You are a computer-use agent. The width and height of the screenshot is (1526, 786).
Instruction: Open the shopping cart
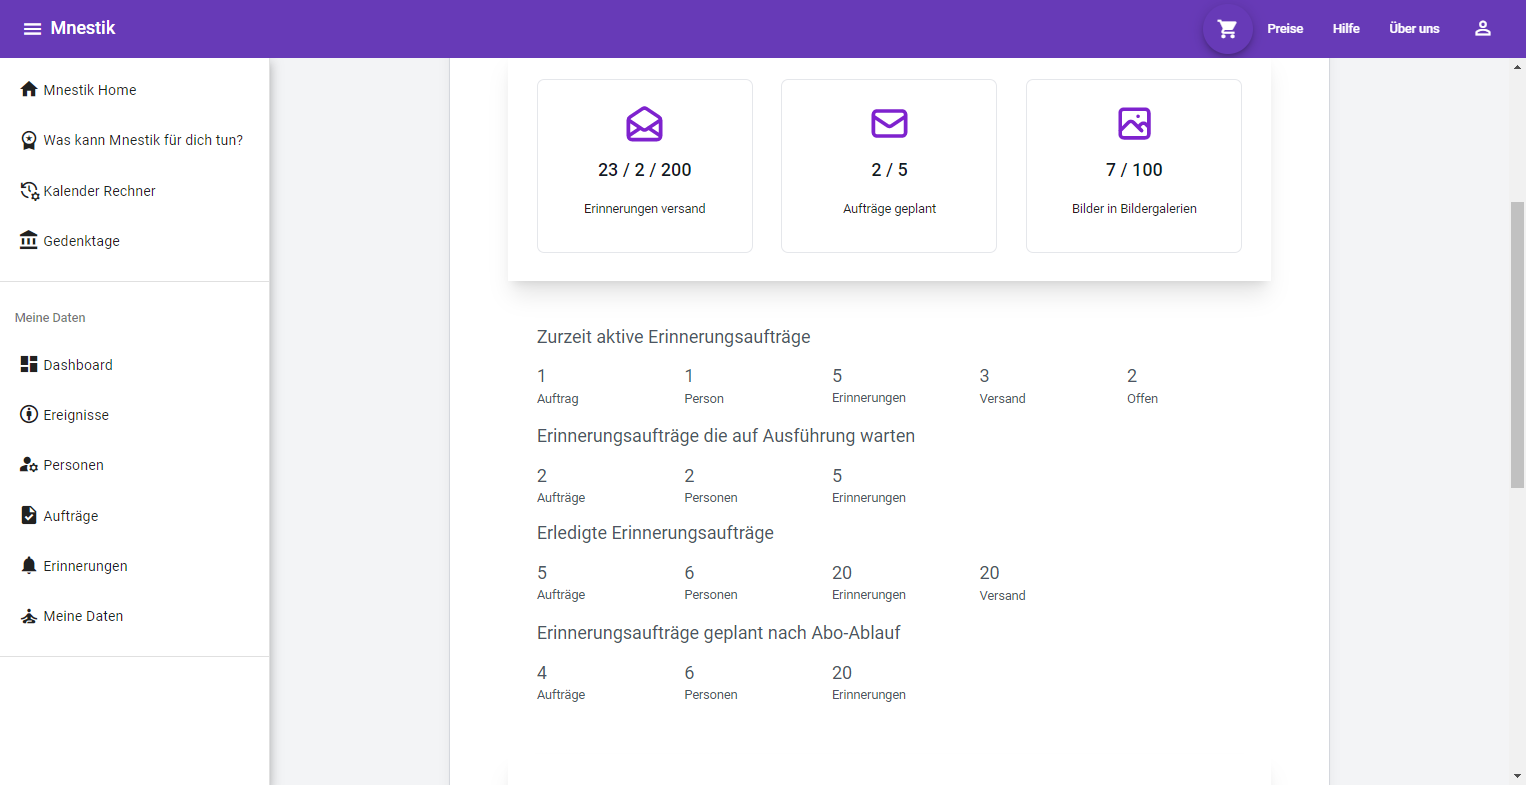(1227, 29)
